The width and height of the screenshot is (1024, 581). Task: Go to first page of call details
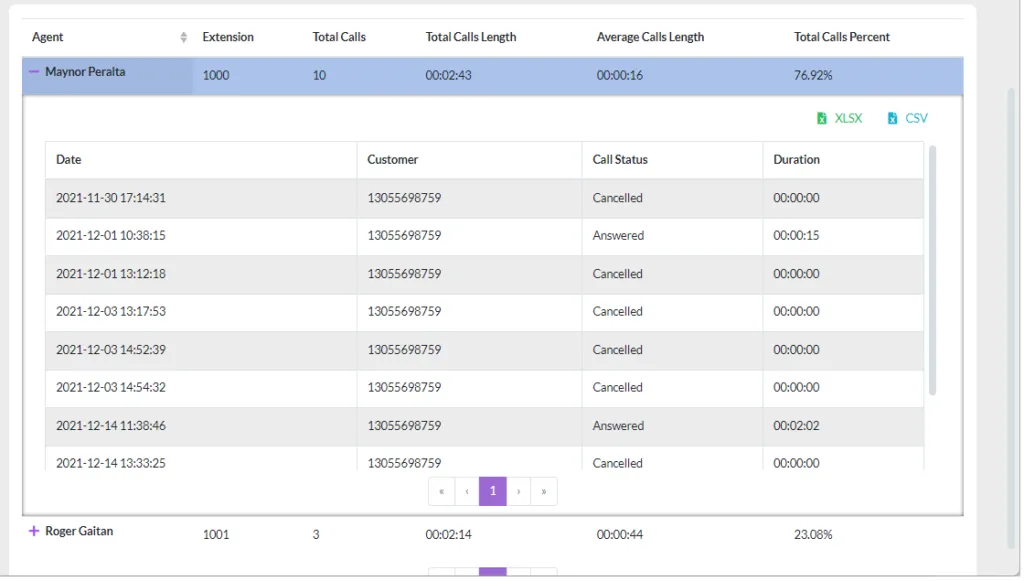pos(442,492)
